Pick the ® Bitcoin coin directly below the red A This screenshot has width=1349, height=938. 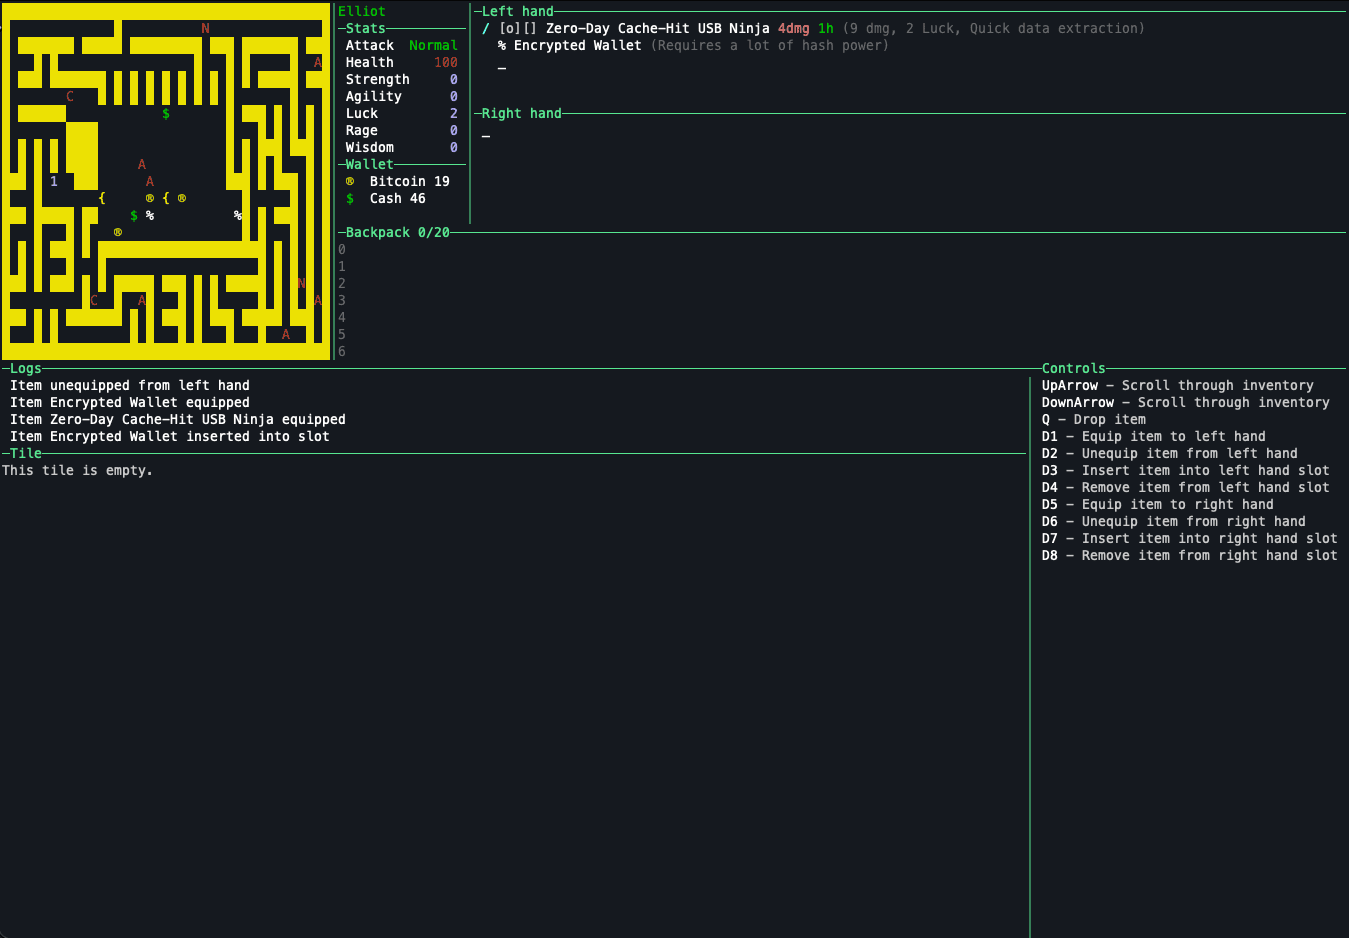click(x=150, y=198)
